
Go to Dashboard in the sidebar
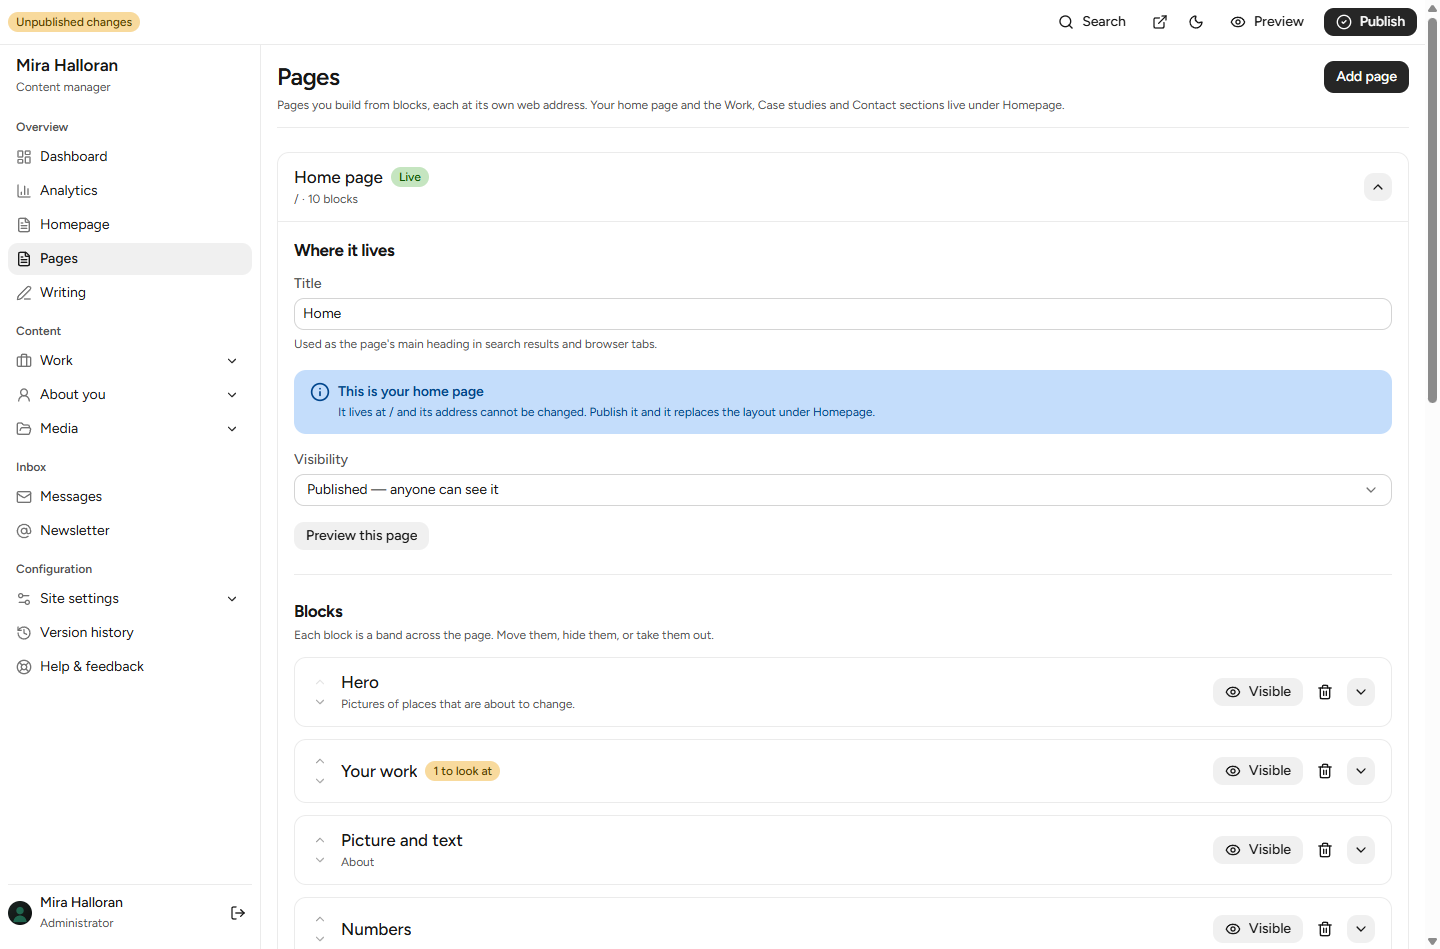point(130,157)
